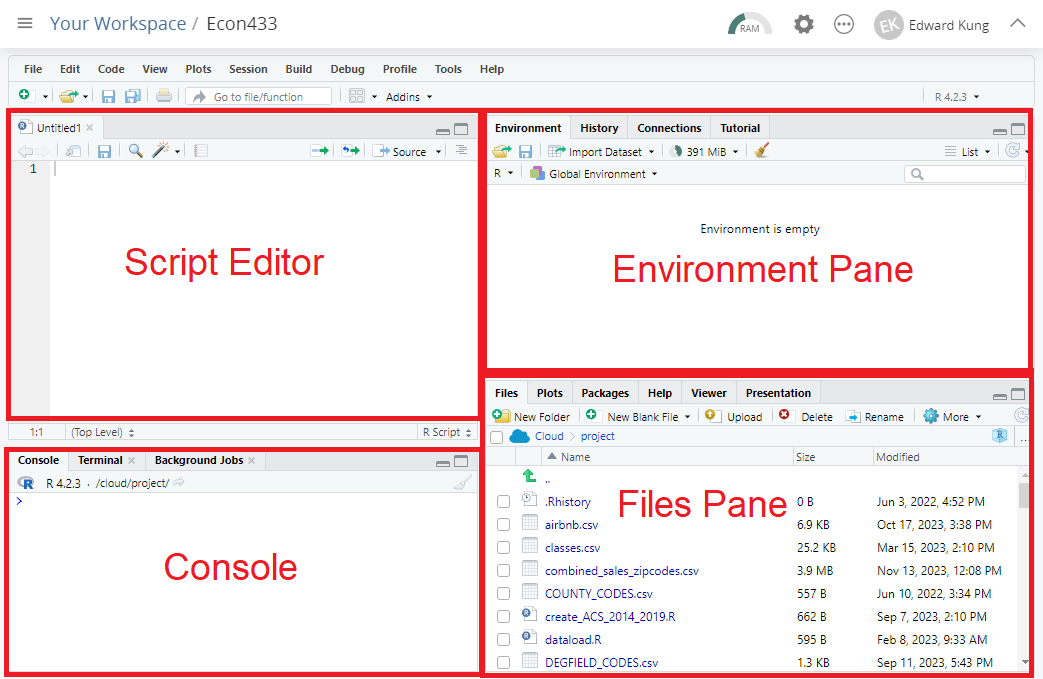Open Import Dataset dropdown
Viewport: 1043px width, 679px height.
tap(601, 152)
